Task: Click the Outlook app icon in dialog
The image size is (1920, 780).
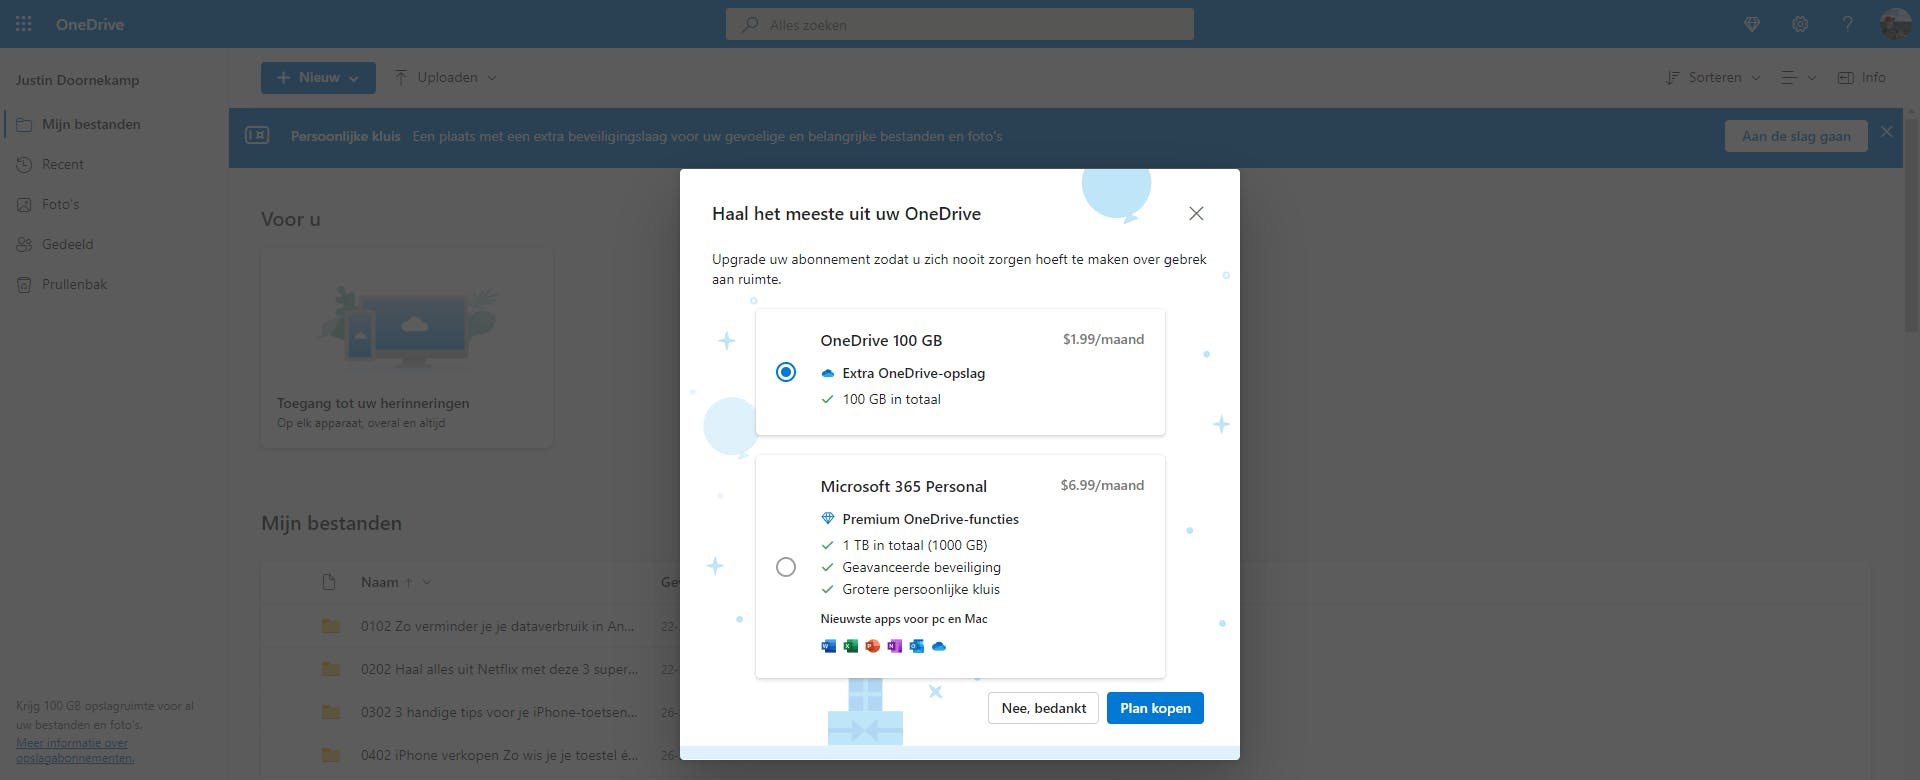Action: pos(916,646)
